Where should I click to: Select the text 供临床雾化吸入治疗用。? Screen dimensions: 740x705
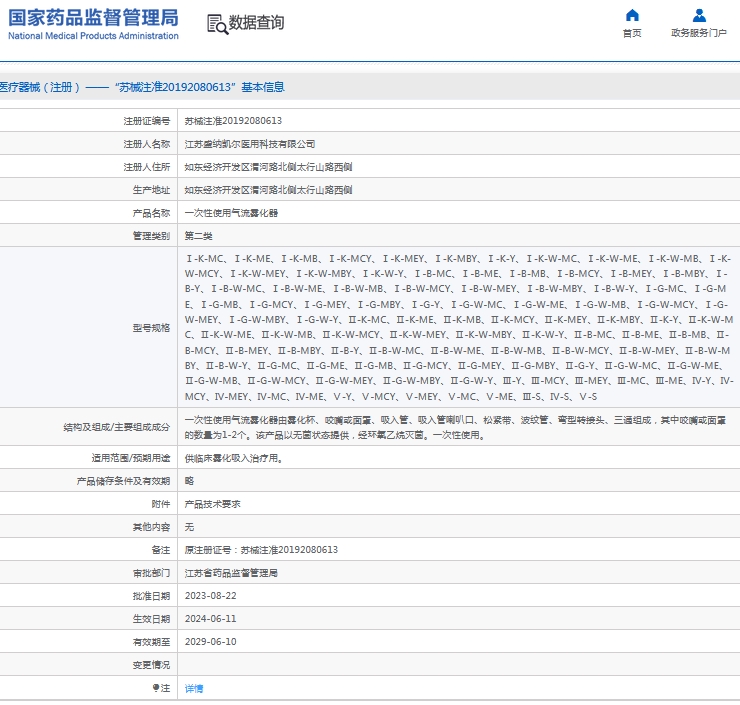(x=234, y=458)
